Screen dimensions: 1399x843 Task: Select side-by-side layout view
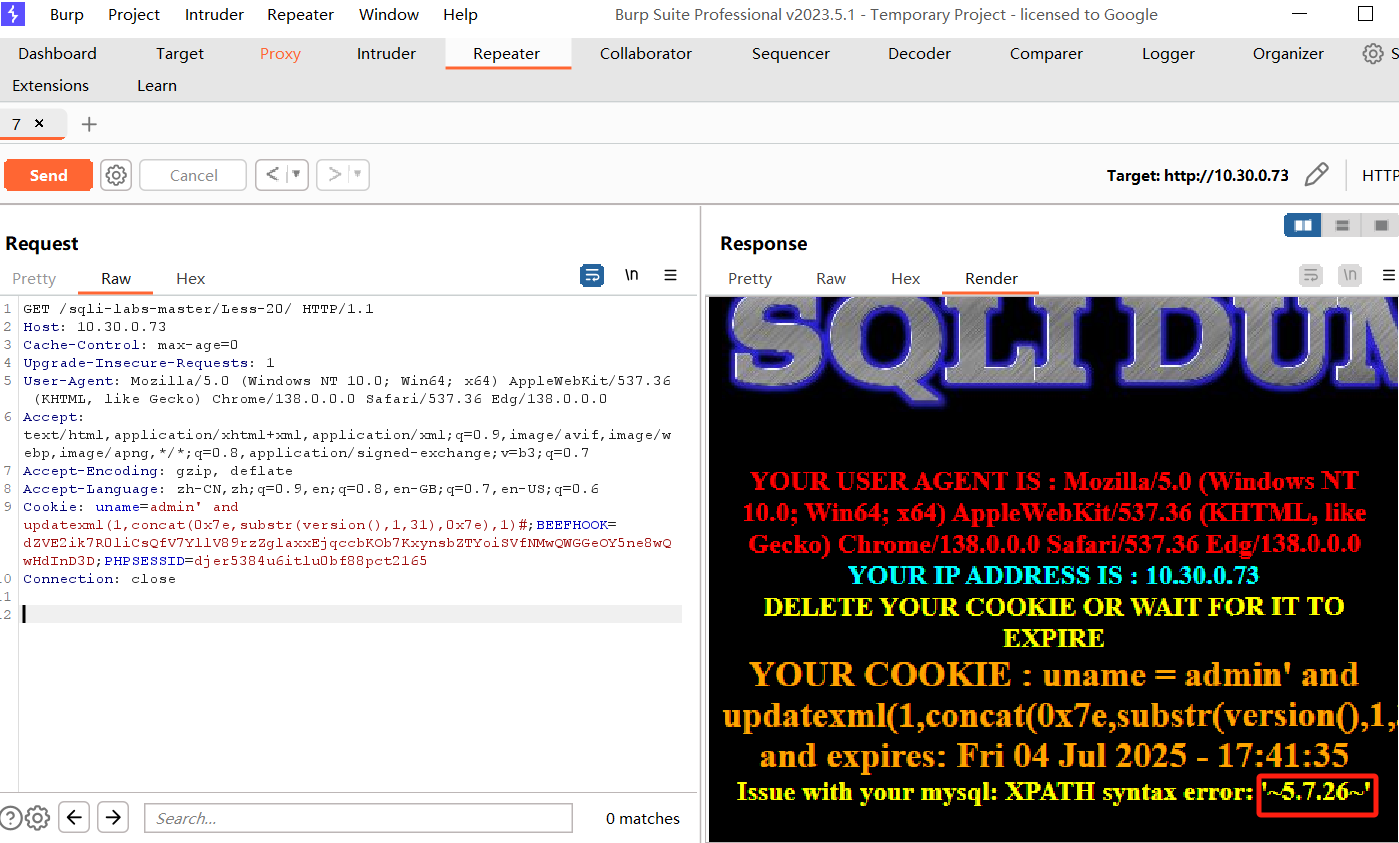(1303, 225)
